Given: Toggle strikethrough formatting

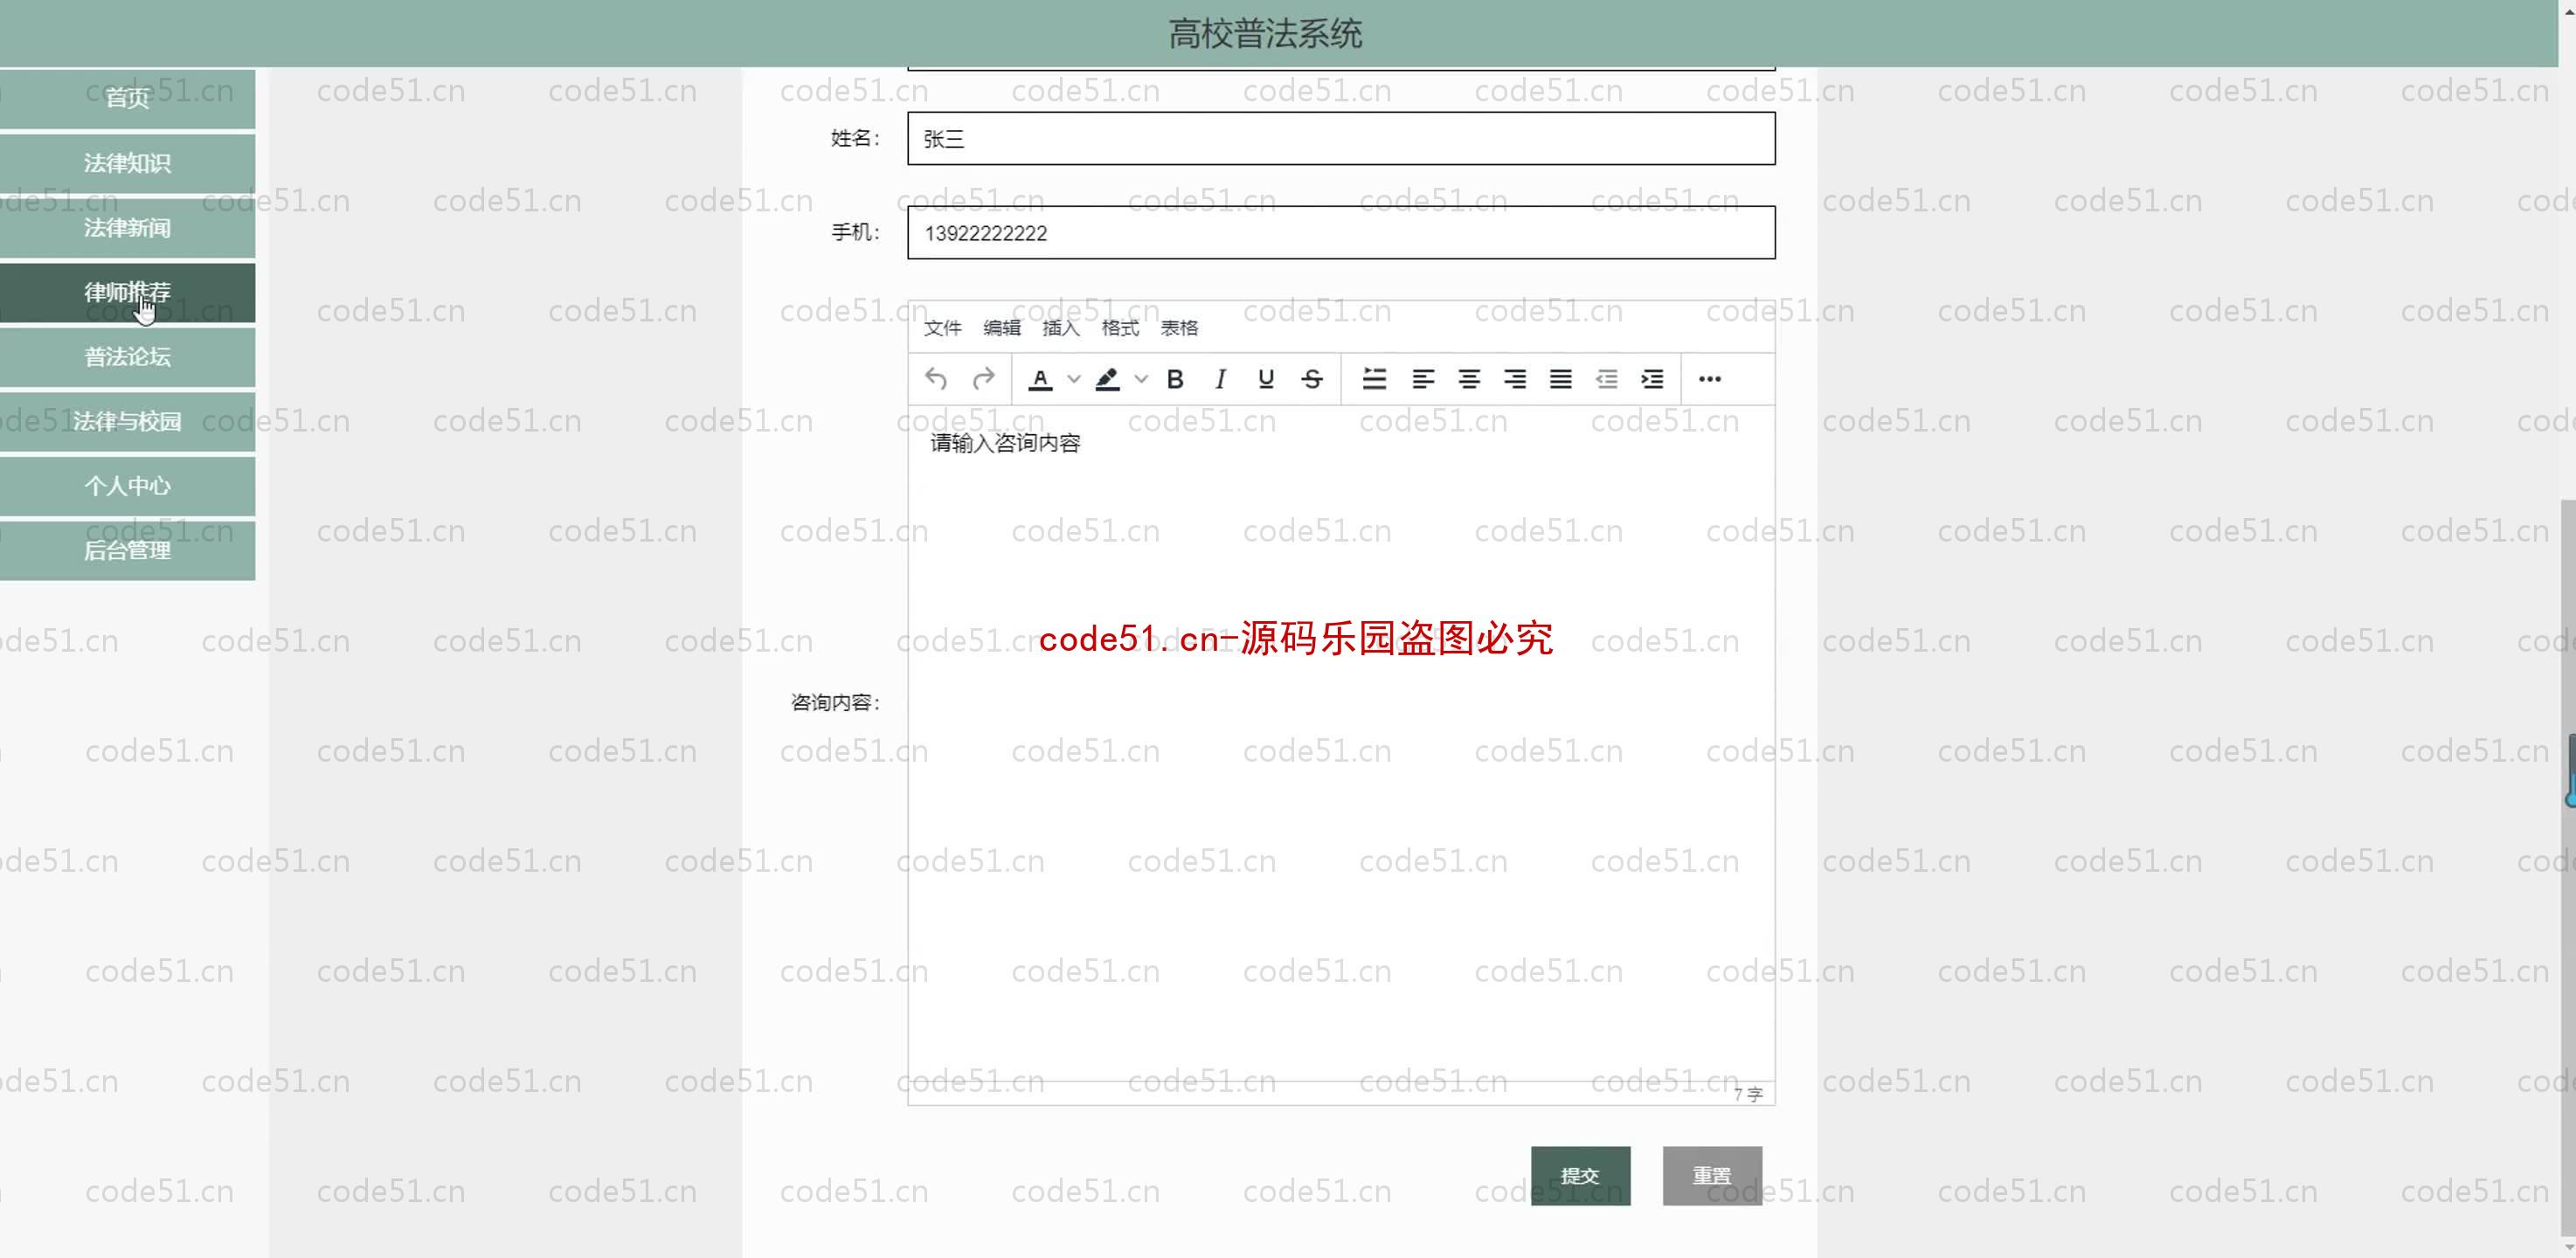Looking at the screenshot, I should (x=1312, y=379).
